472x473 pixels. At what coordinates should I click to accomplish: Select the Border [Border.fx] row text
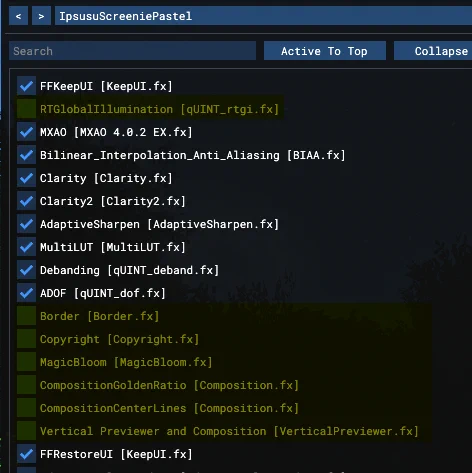click(x=99, y=316)
